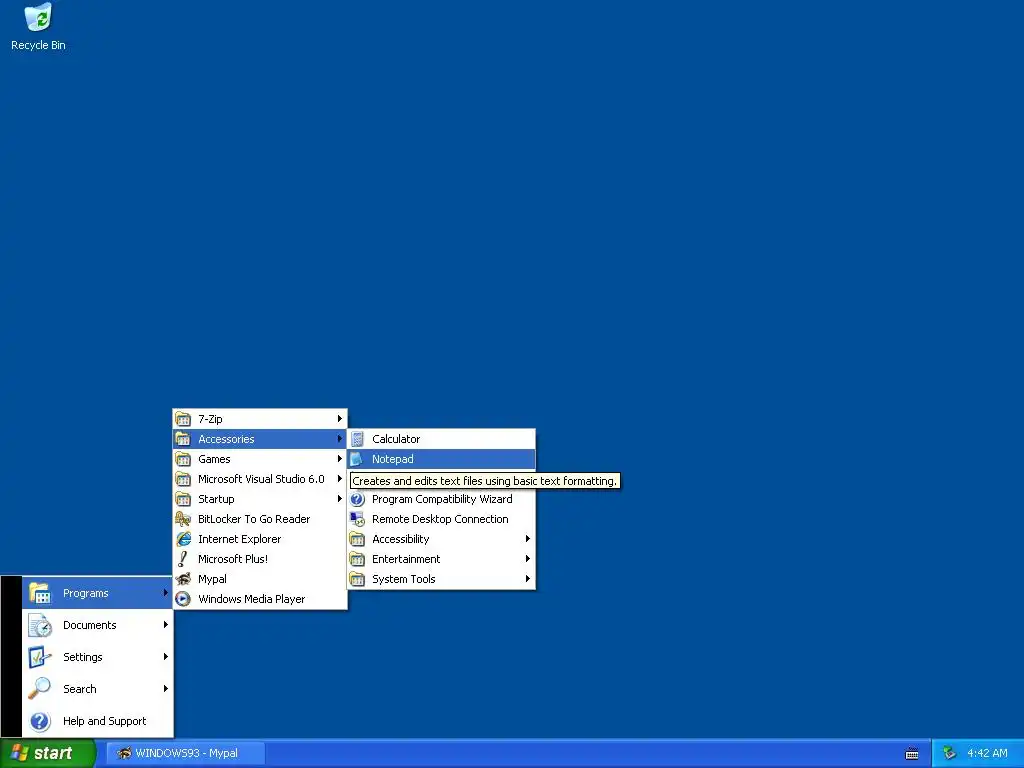Click the Help and Support question icon

(40, 721)
